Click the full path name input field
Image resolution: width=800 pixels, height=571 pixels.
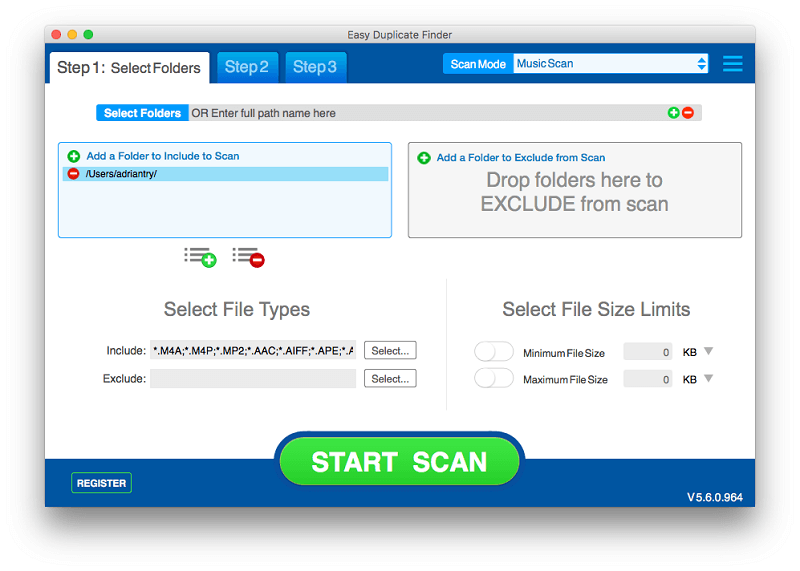[428, 113]
